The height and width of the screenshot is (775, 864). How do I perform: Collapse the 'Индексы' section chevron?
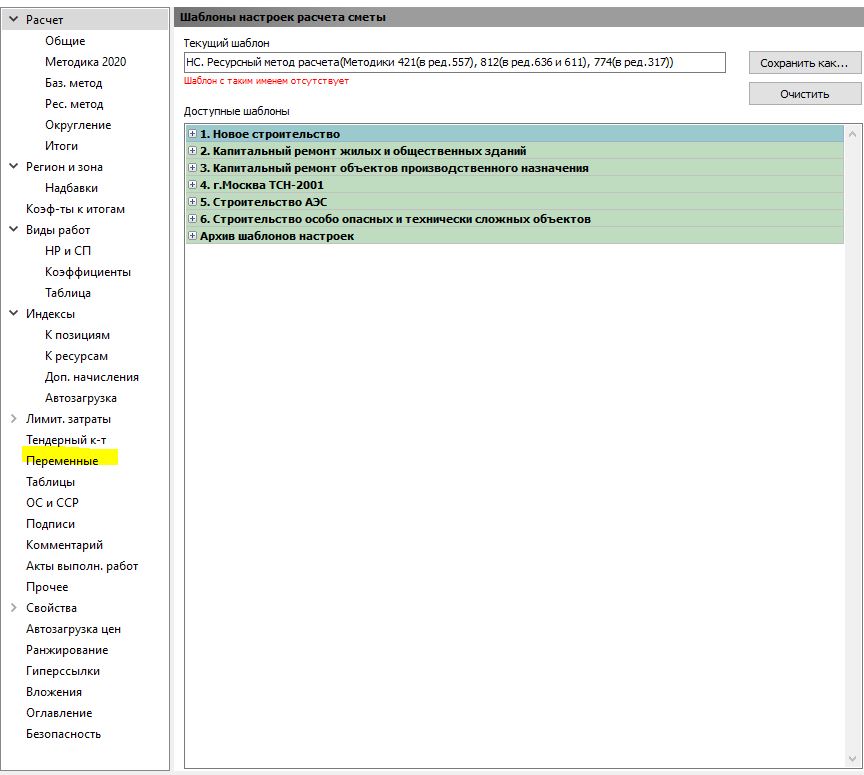coord(14,314)
